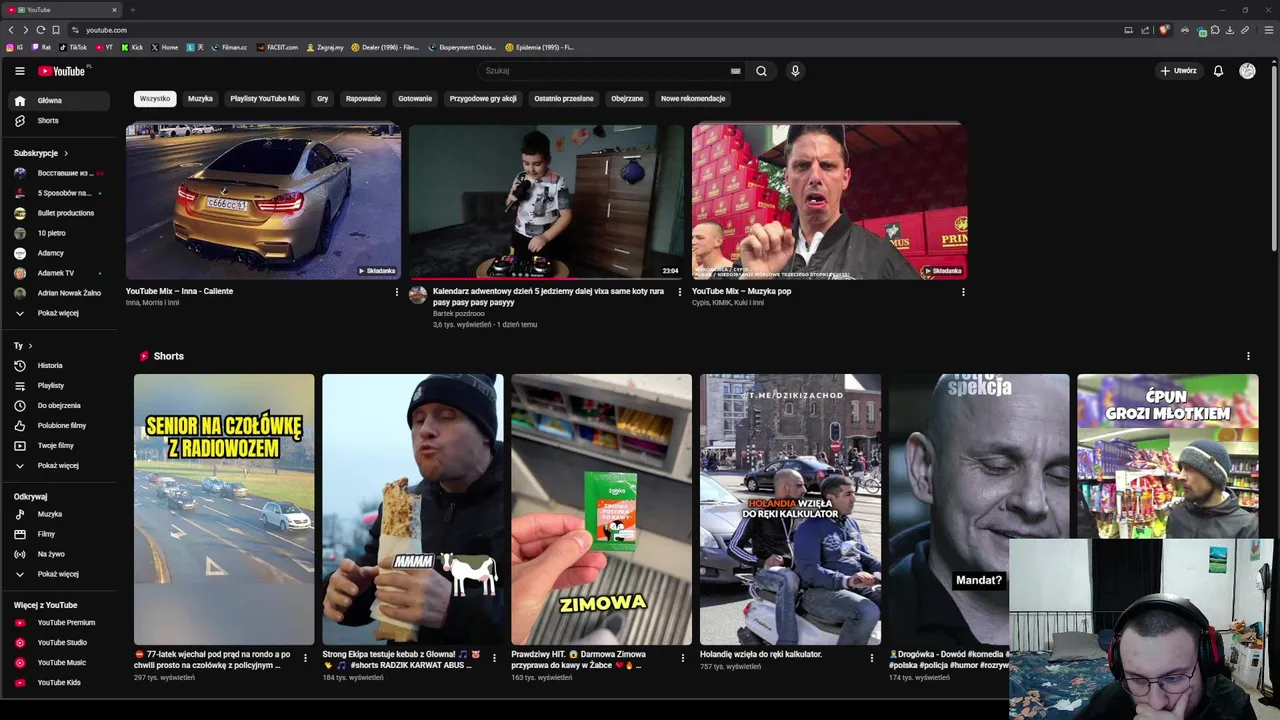Viewport: 1280px width, 720px height.
Task: Open Senior na czołówkę short thumbnail
Action: tap(224, 510)
